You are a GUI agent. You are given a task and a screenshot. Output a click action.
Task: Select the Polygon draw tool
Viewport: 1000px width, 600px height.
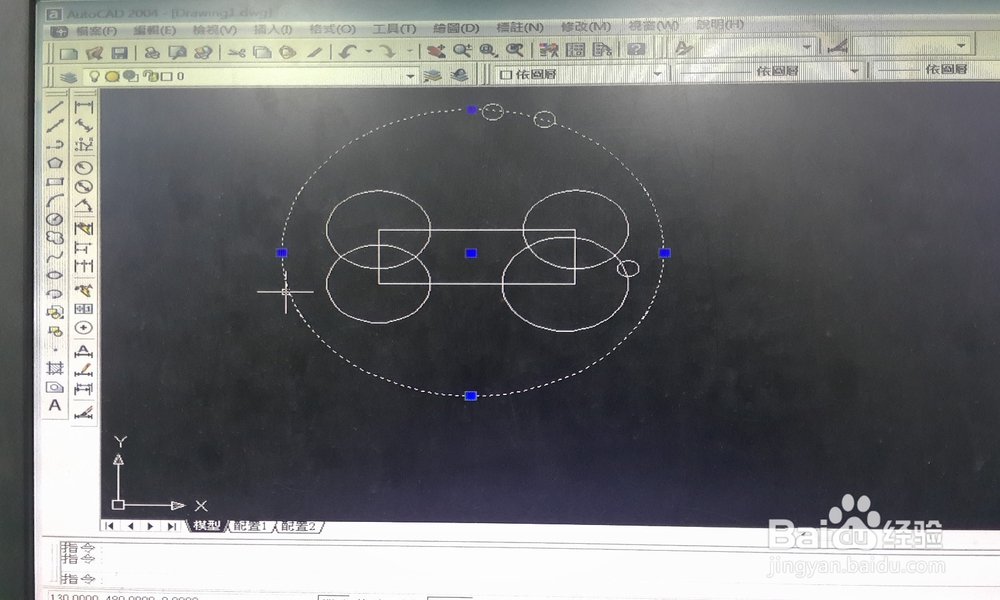[55, 163]
